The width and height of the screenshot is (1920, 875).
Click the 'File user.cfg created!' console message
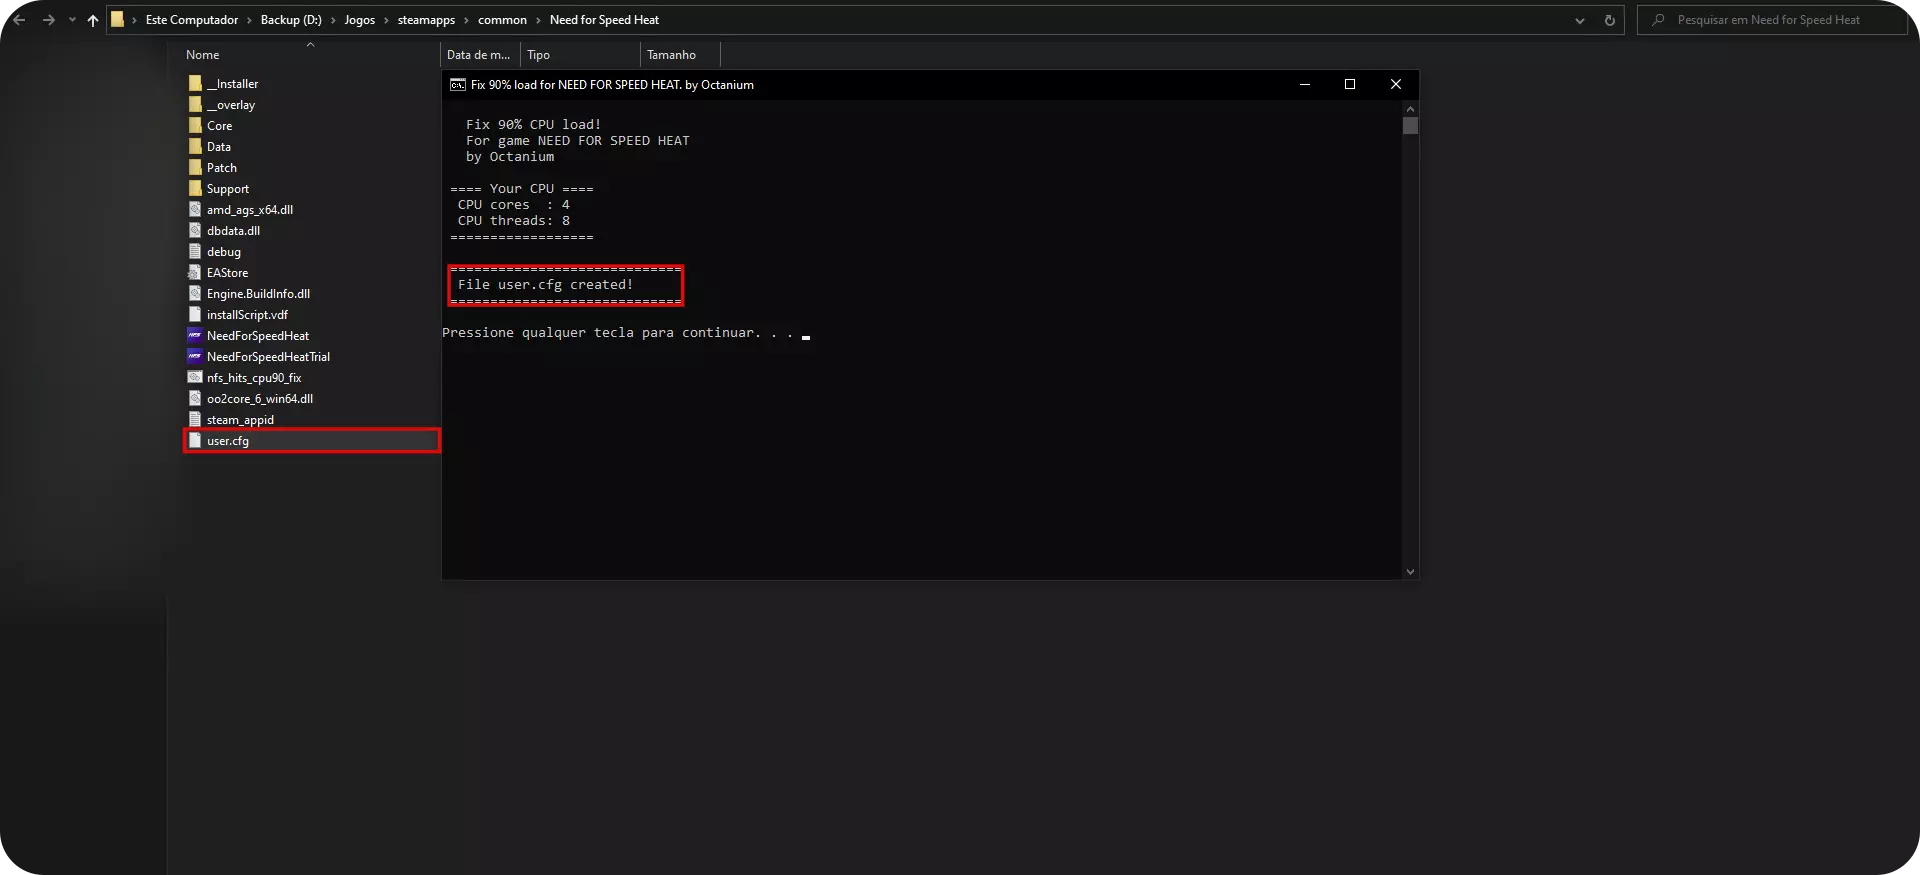tap(545, 285)
